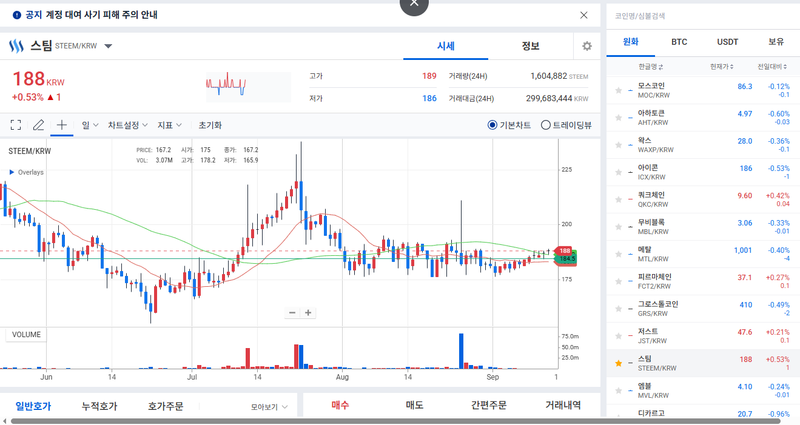Select the 트레이딩뷰 radio option
800x425 pixels.
click(545, 125)
